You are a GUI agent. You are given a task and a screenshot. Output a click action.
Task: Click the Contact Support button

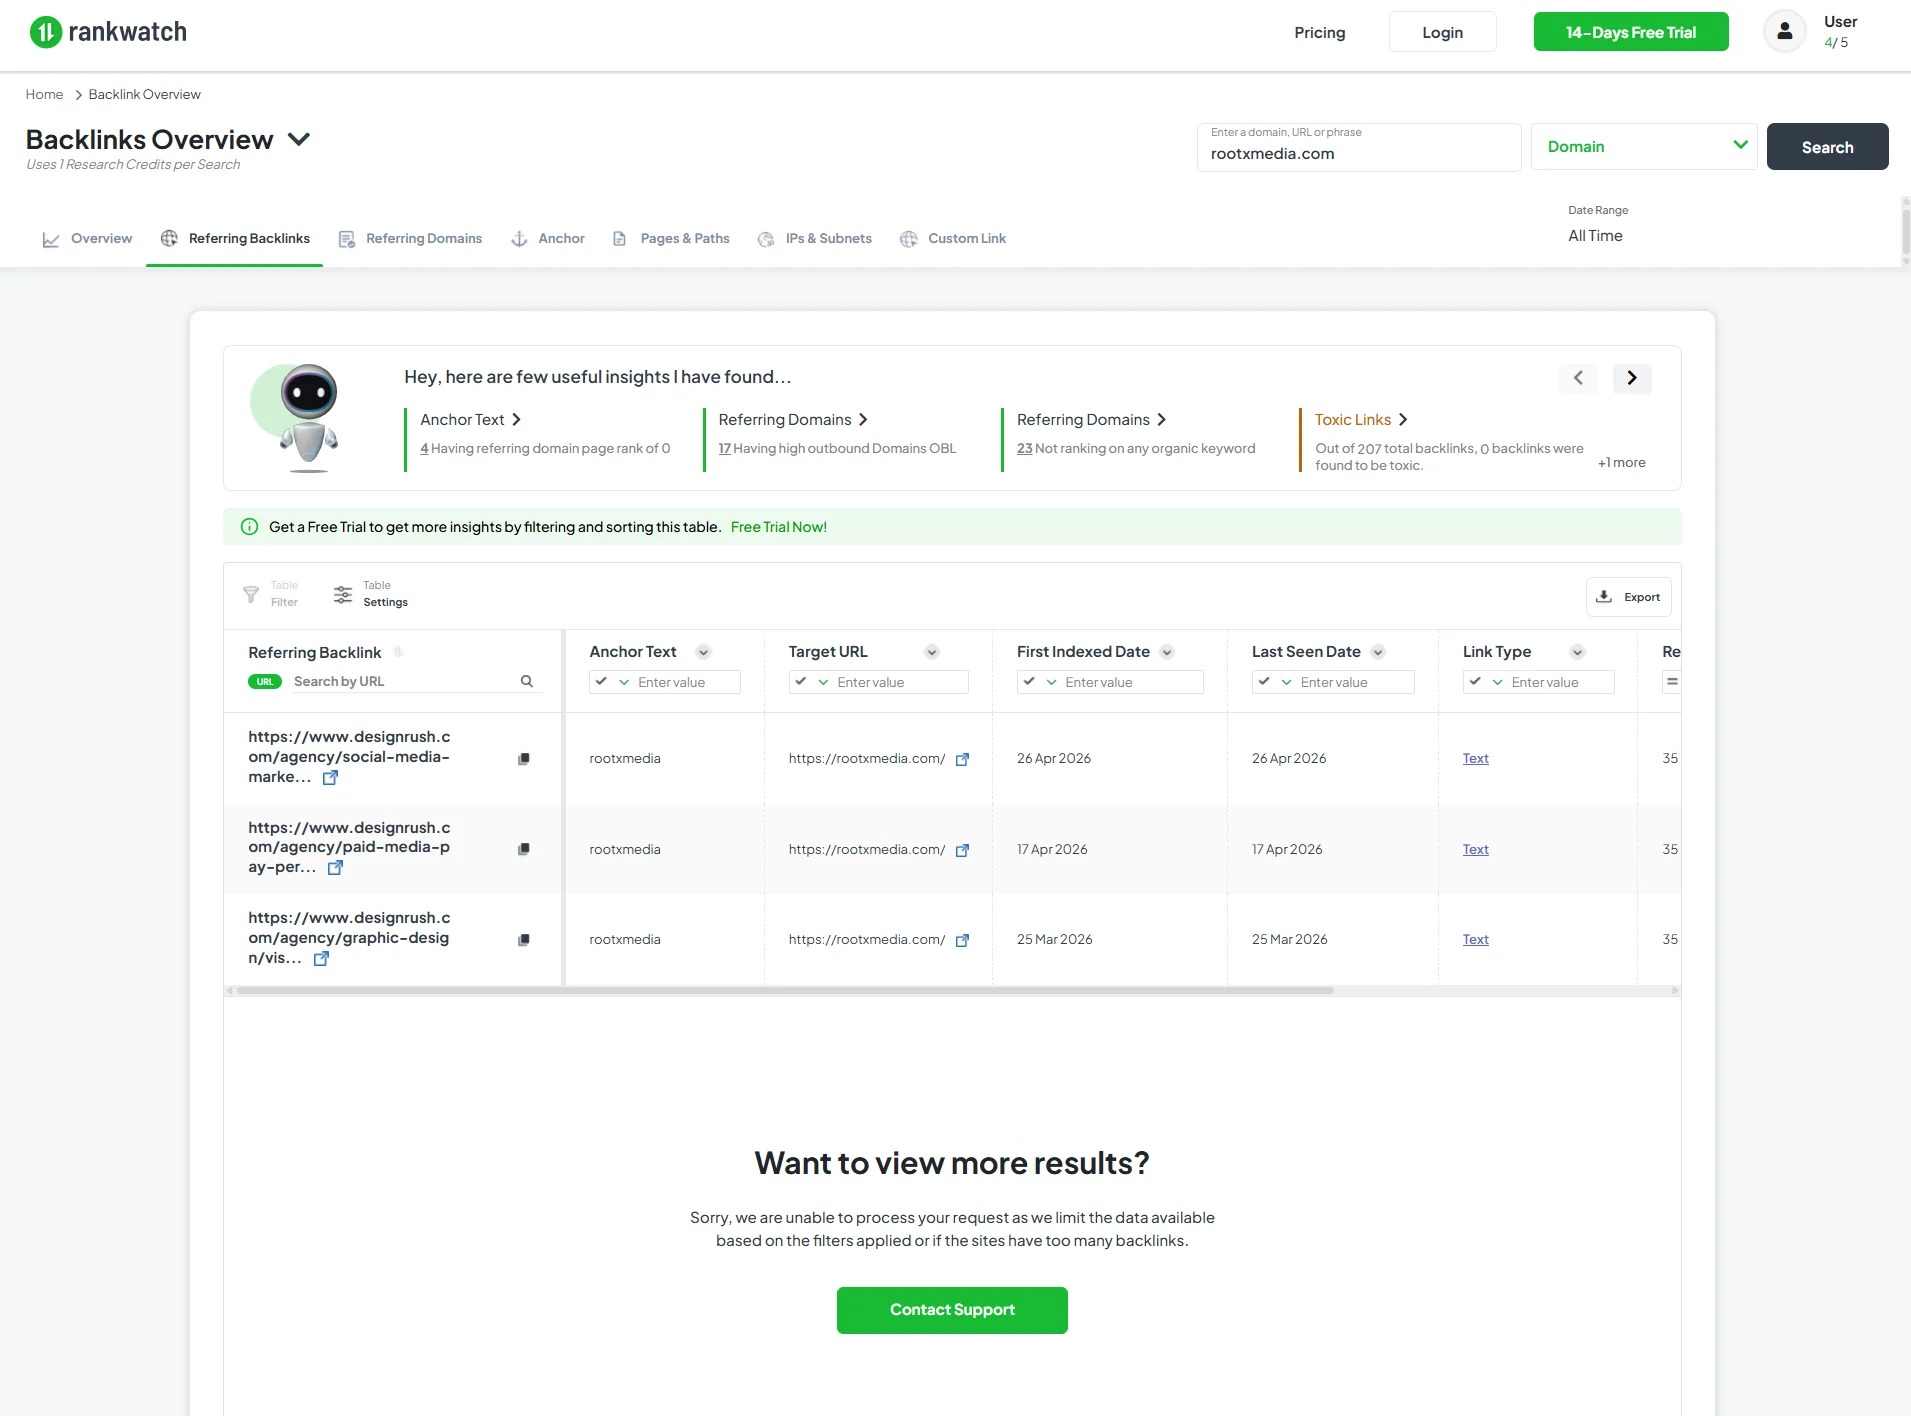click(952, 1310)
